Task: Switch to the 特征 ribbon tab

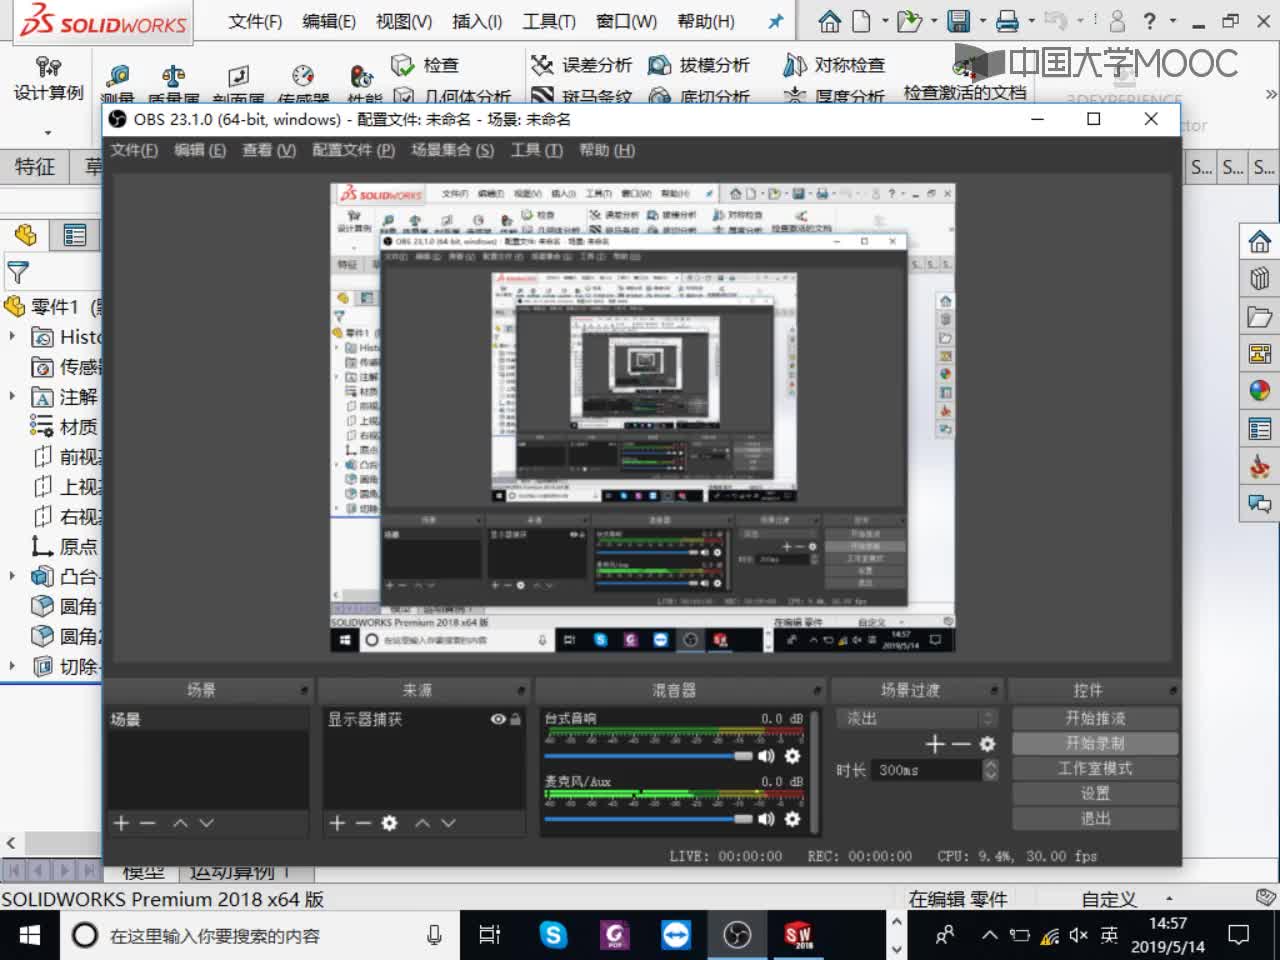Action: (x=34, y=167)
